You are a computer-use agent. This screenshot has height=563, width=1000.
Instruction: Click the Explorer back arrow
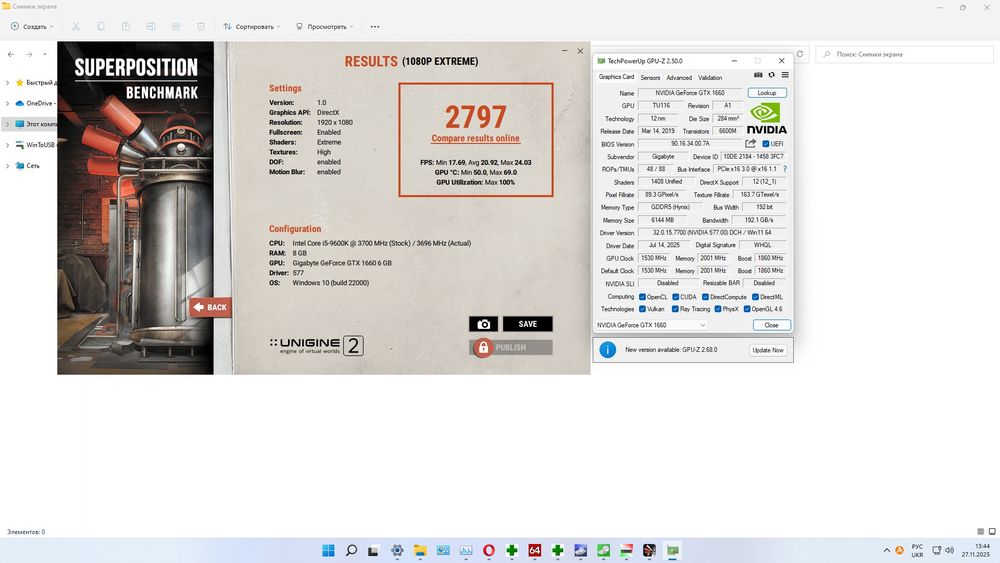click(11, 55)
